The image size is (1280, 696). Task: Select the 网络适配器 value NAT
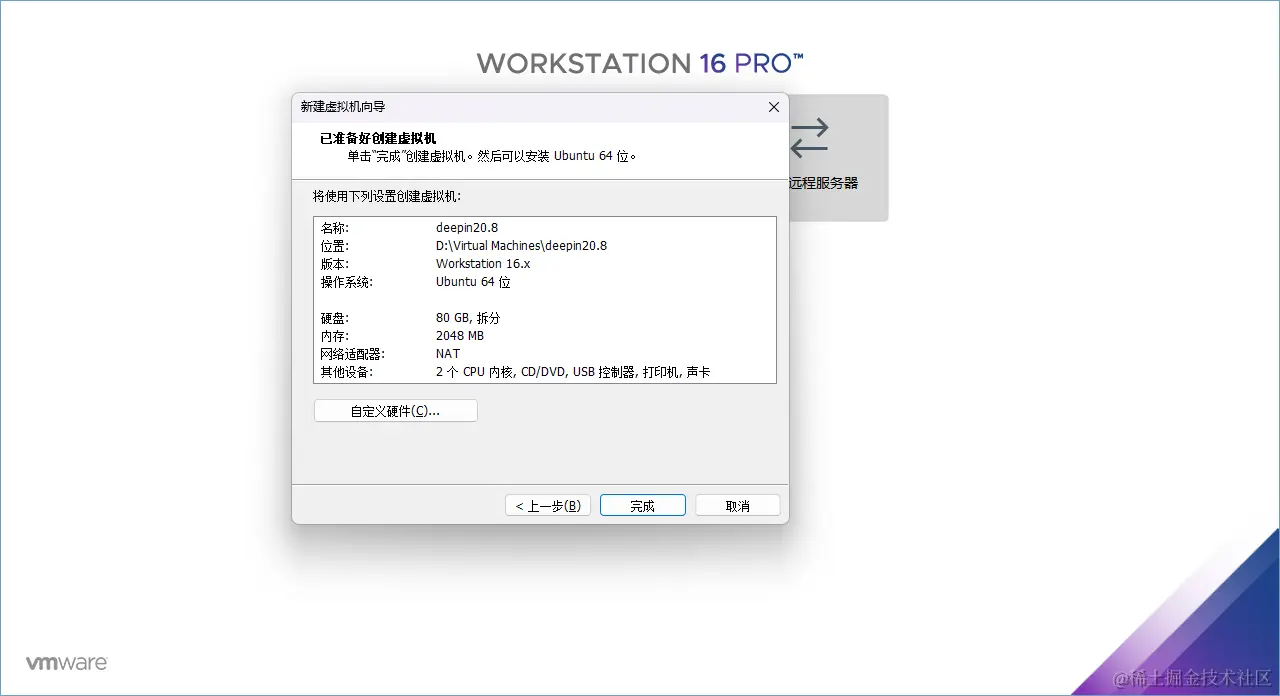click(448, 354)
